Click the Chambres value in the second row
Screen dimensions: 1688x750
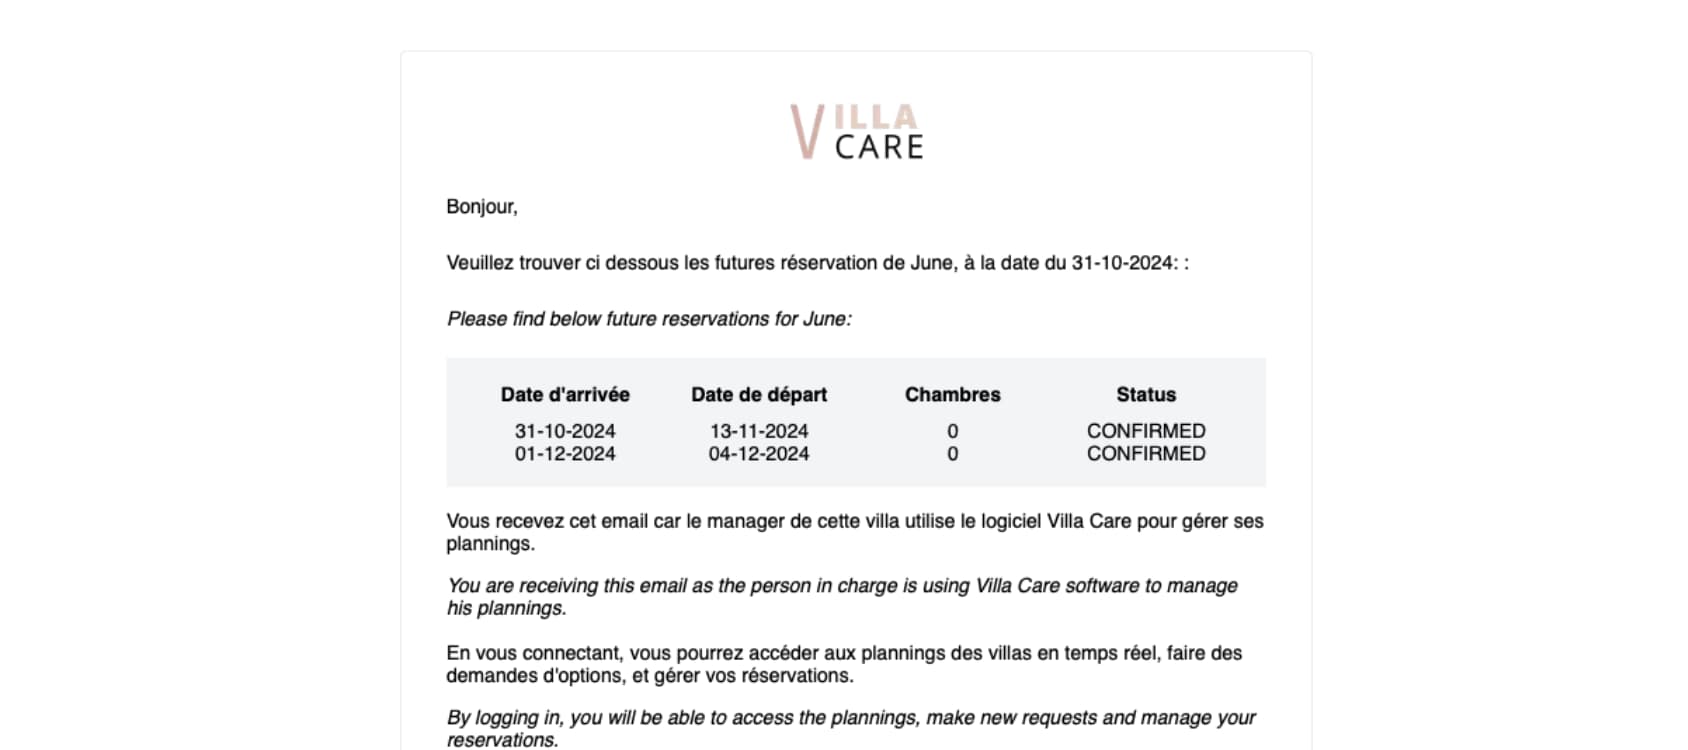point(952,454)
